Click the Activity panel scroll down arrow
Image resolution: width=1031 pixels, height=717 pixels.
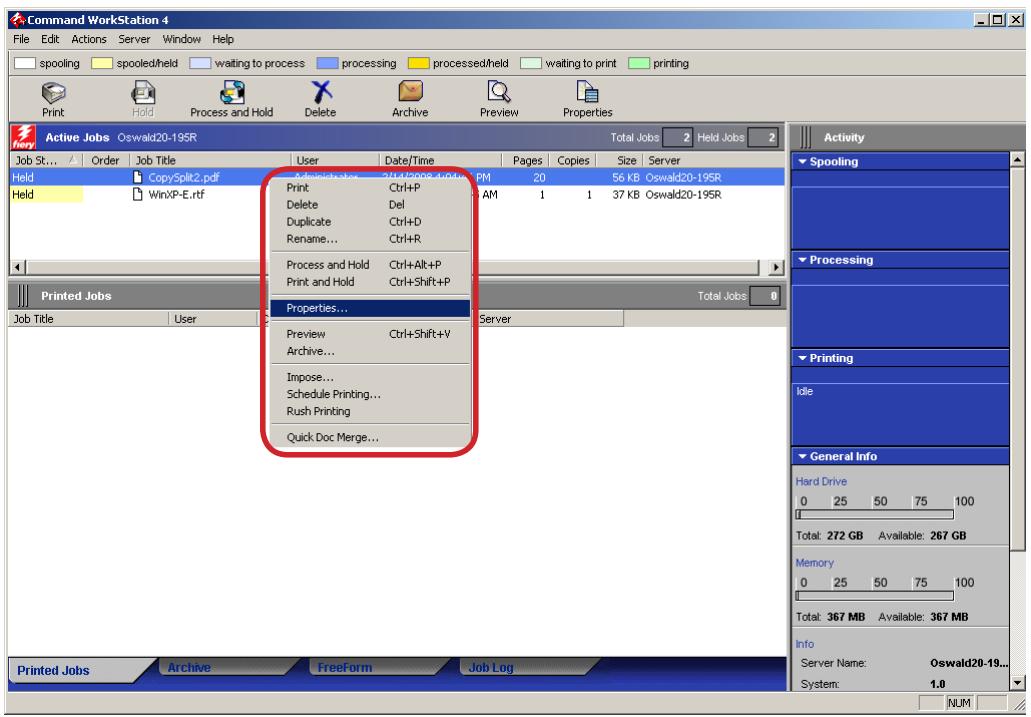1017,683
